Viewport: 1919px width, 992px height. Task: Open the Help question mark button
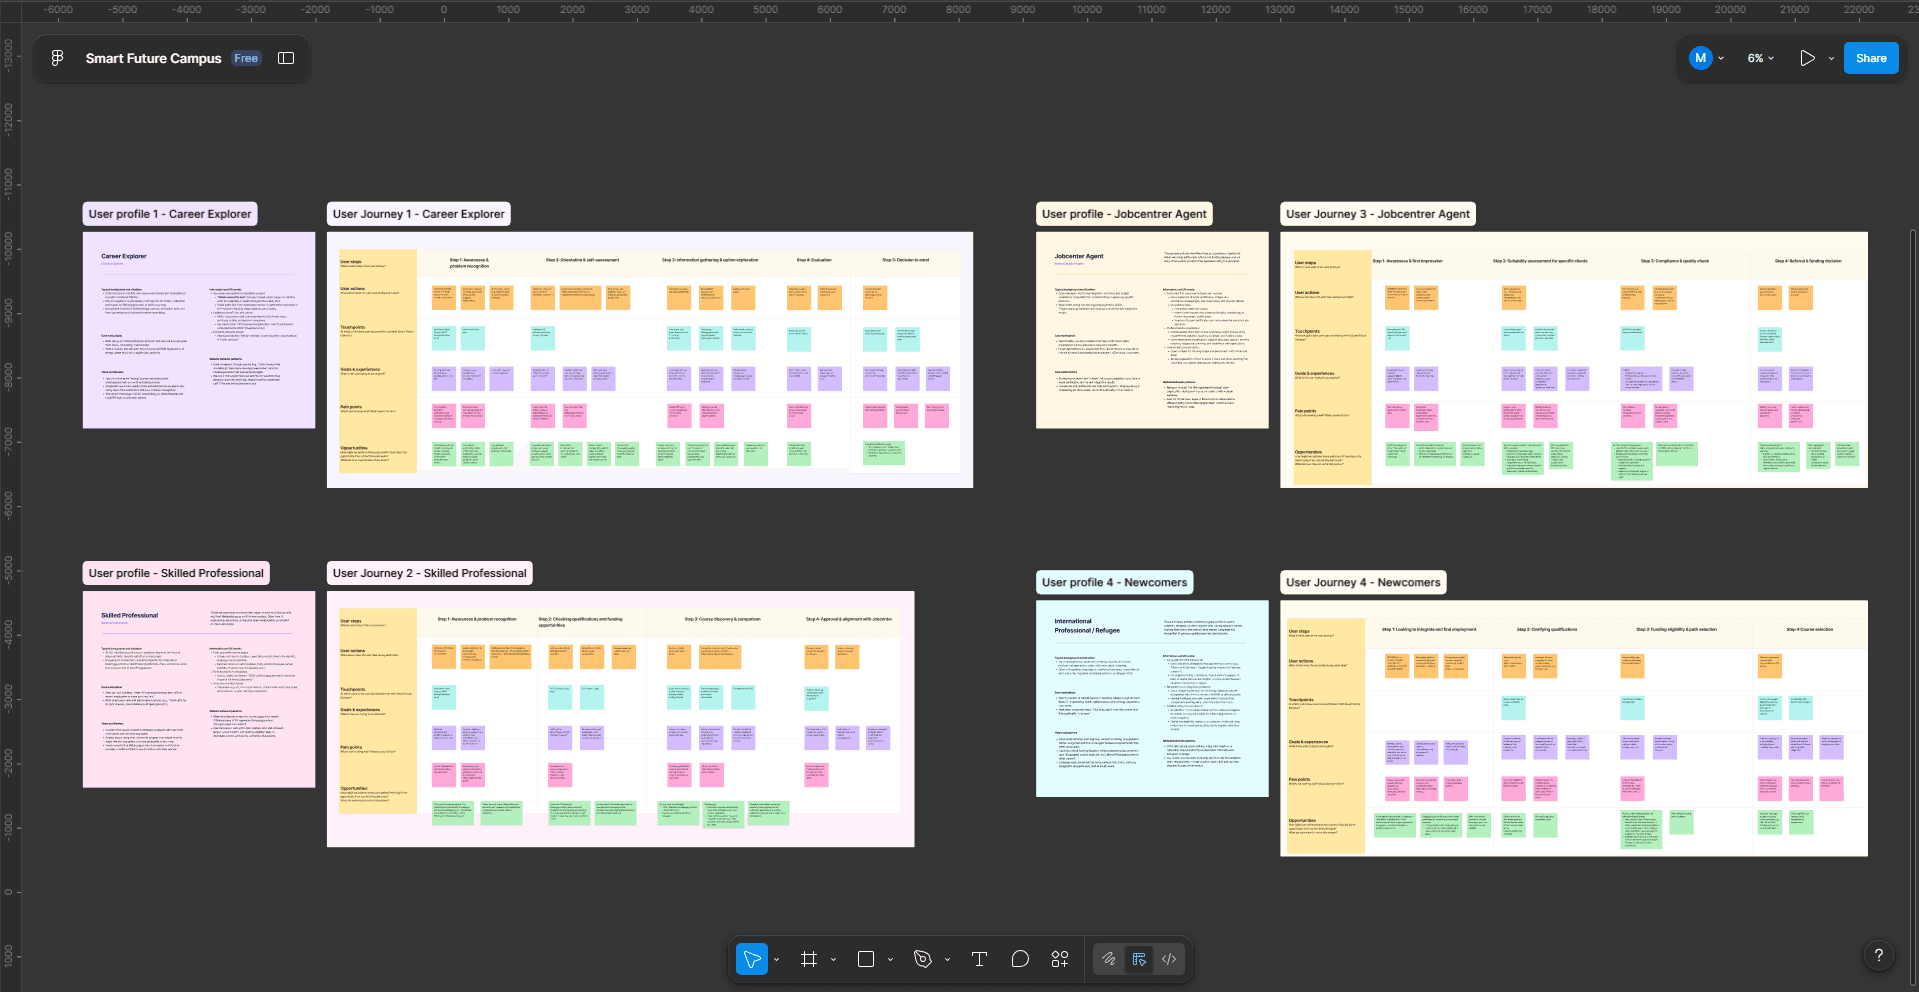pyautogui.click(x=1879, y=955)
